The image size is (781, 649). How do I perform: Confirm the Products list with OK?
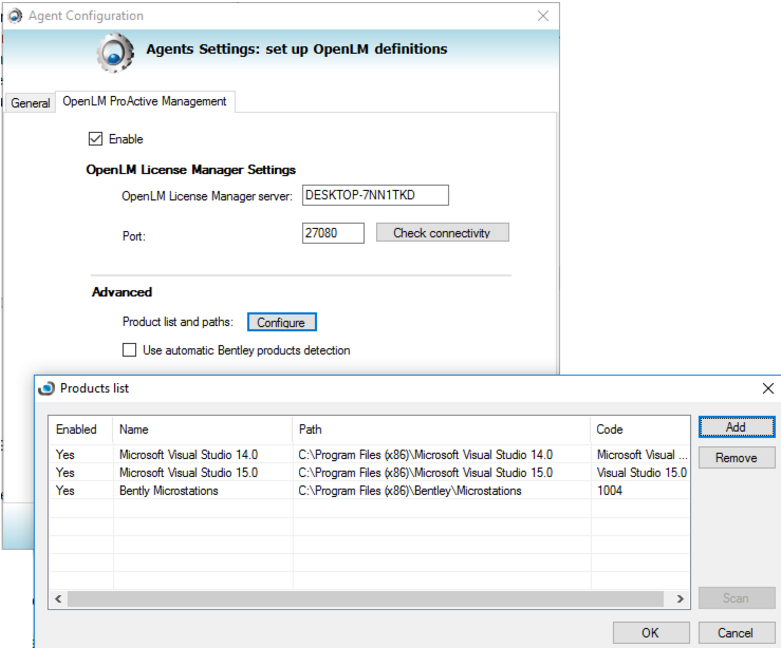click(650, 632)
